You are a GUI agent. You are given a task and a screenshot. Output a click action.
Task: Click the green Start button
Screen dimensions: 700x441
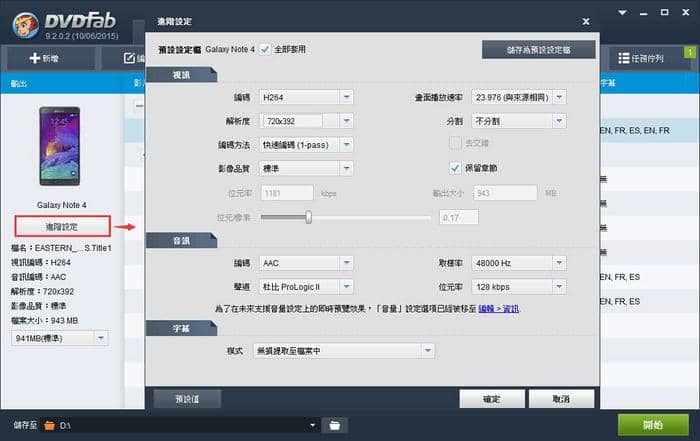(x=653, y=425)
